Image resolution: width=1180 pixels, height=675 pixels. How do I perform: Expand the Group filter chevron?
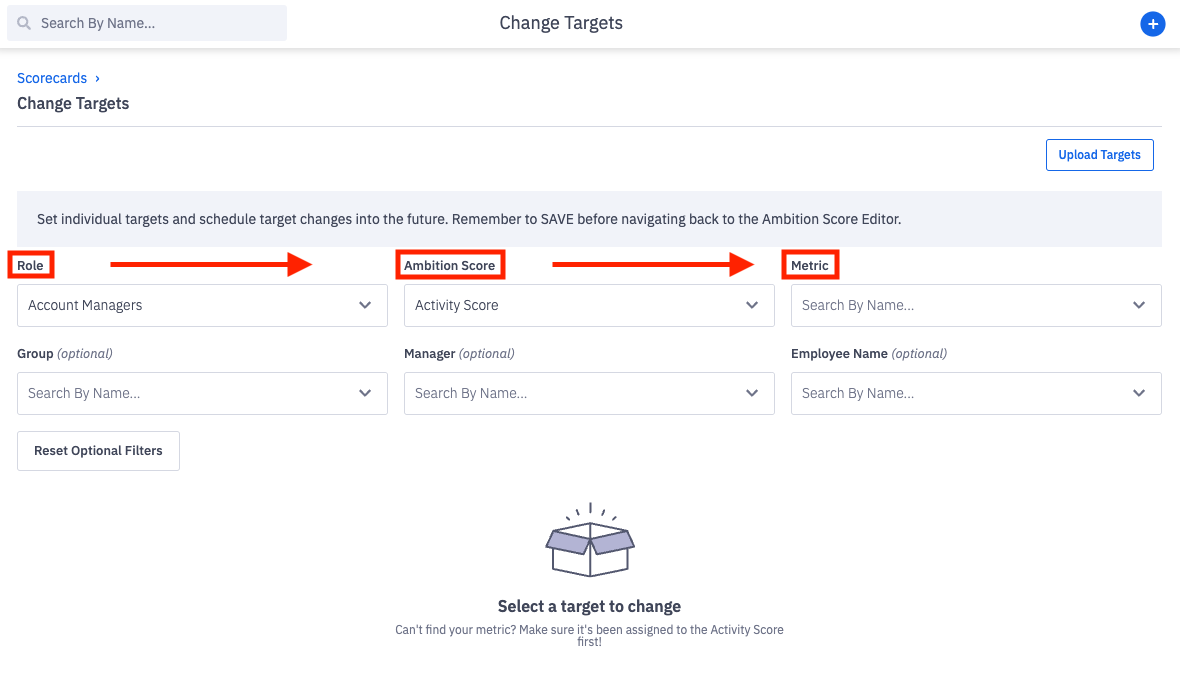tap(365, 393)
